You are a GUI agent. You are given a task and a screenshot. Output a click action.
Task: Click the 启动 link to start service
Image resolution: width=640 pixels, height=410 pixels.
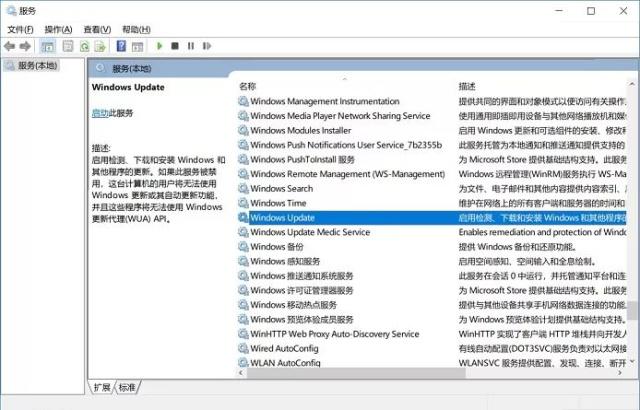(x=99, y=113)
